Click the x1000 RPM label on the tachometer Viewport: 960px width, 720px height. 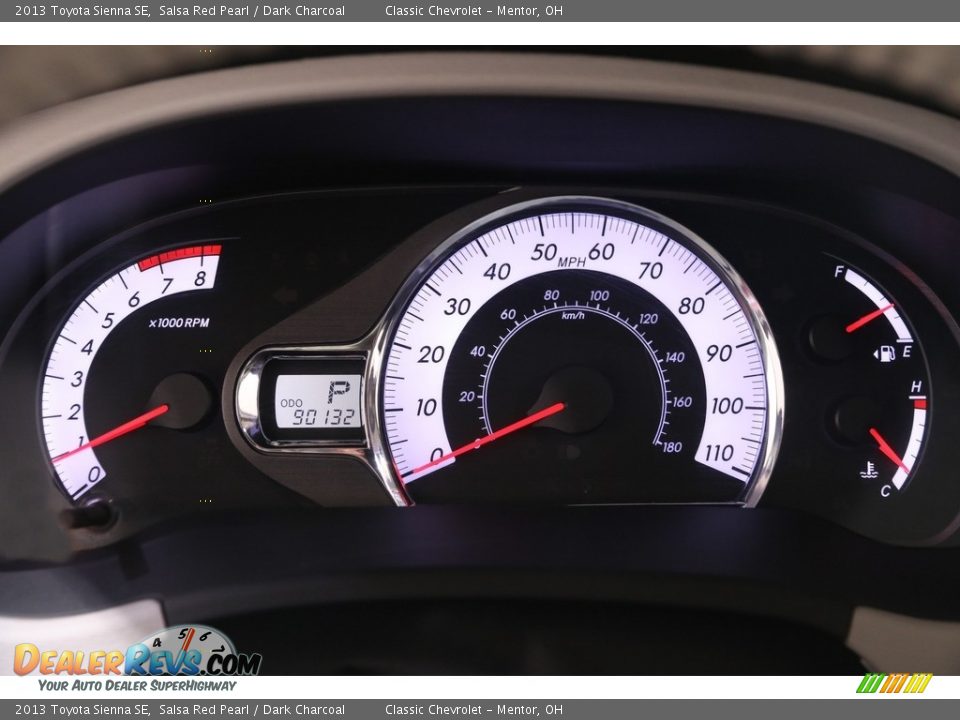click(179, 323)
